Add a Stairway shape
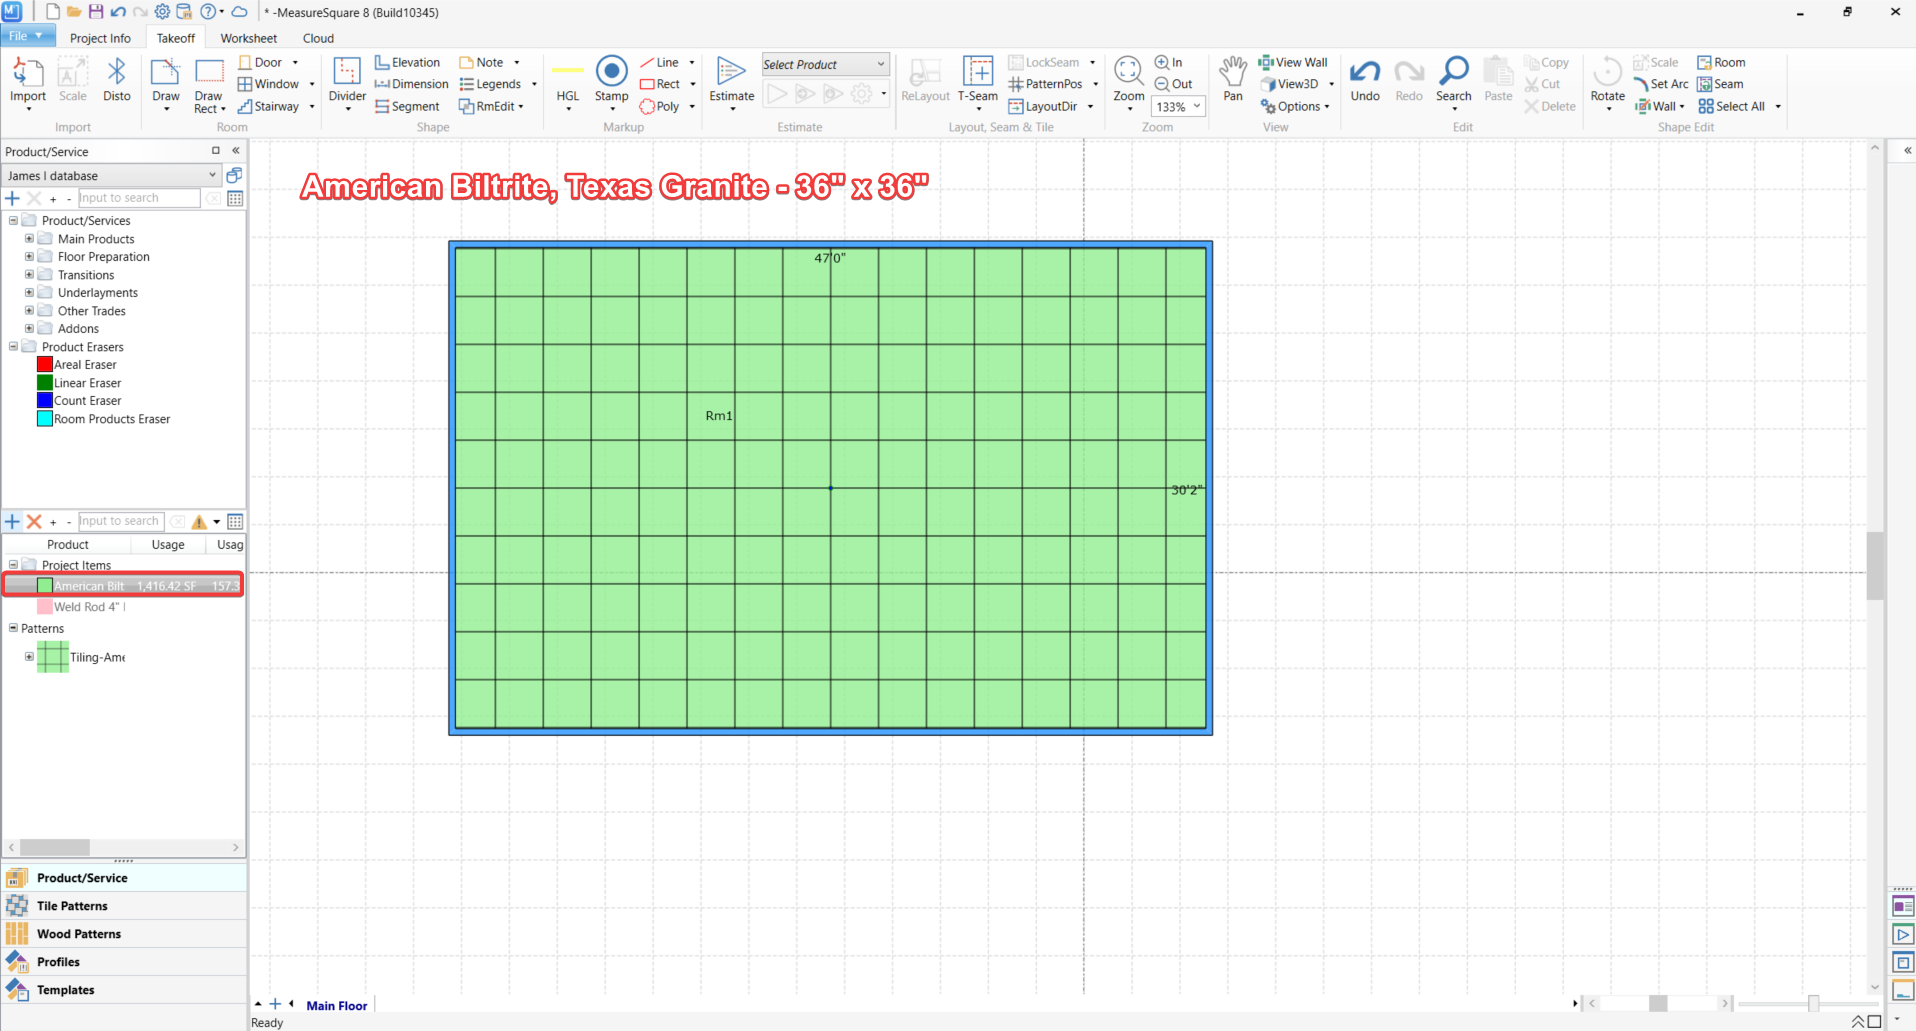The image size is (1916, 1031). tap(270, 106)
